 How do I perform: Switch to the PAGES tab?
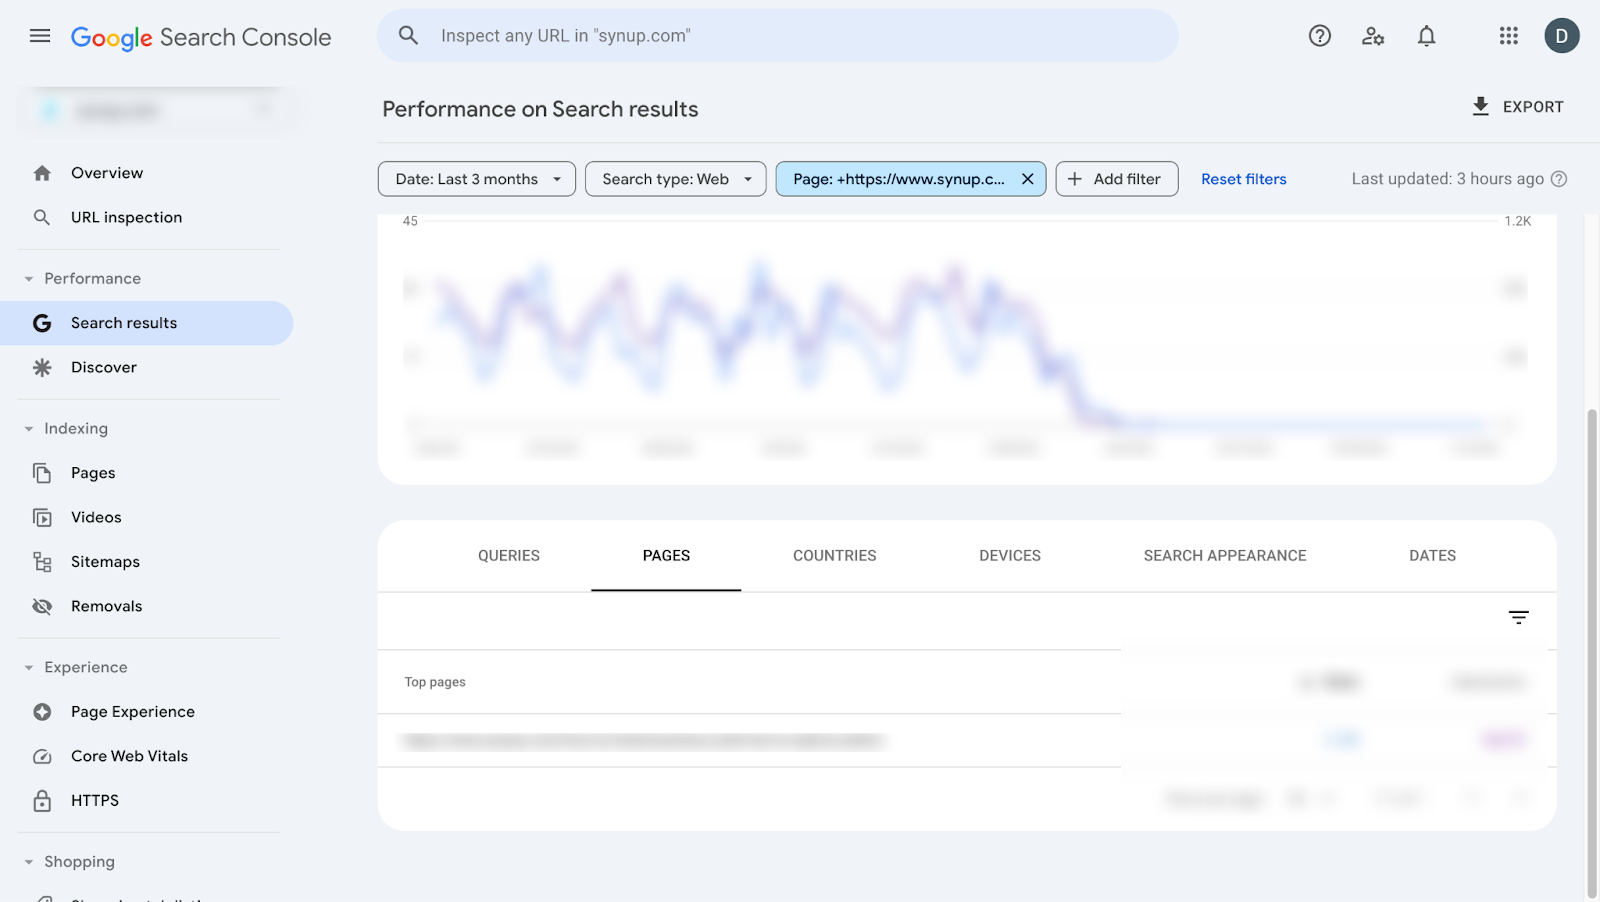click(x=666, y=556)
